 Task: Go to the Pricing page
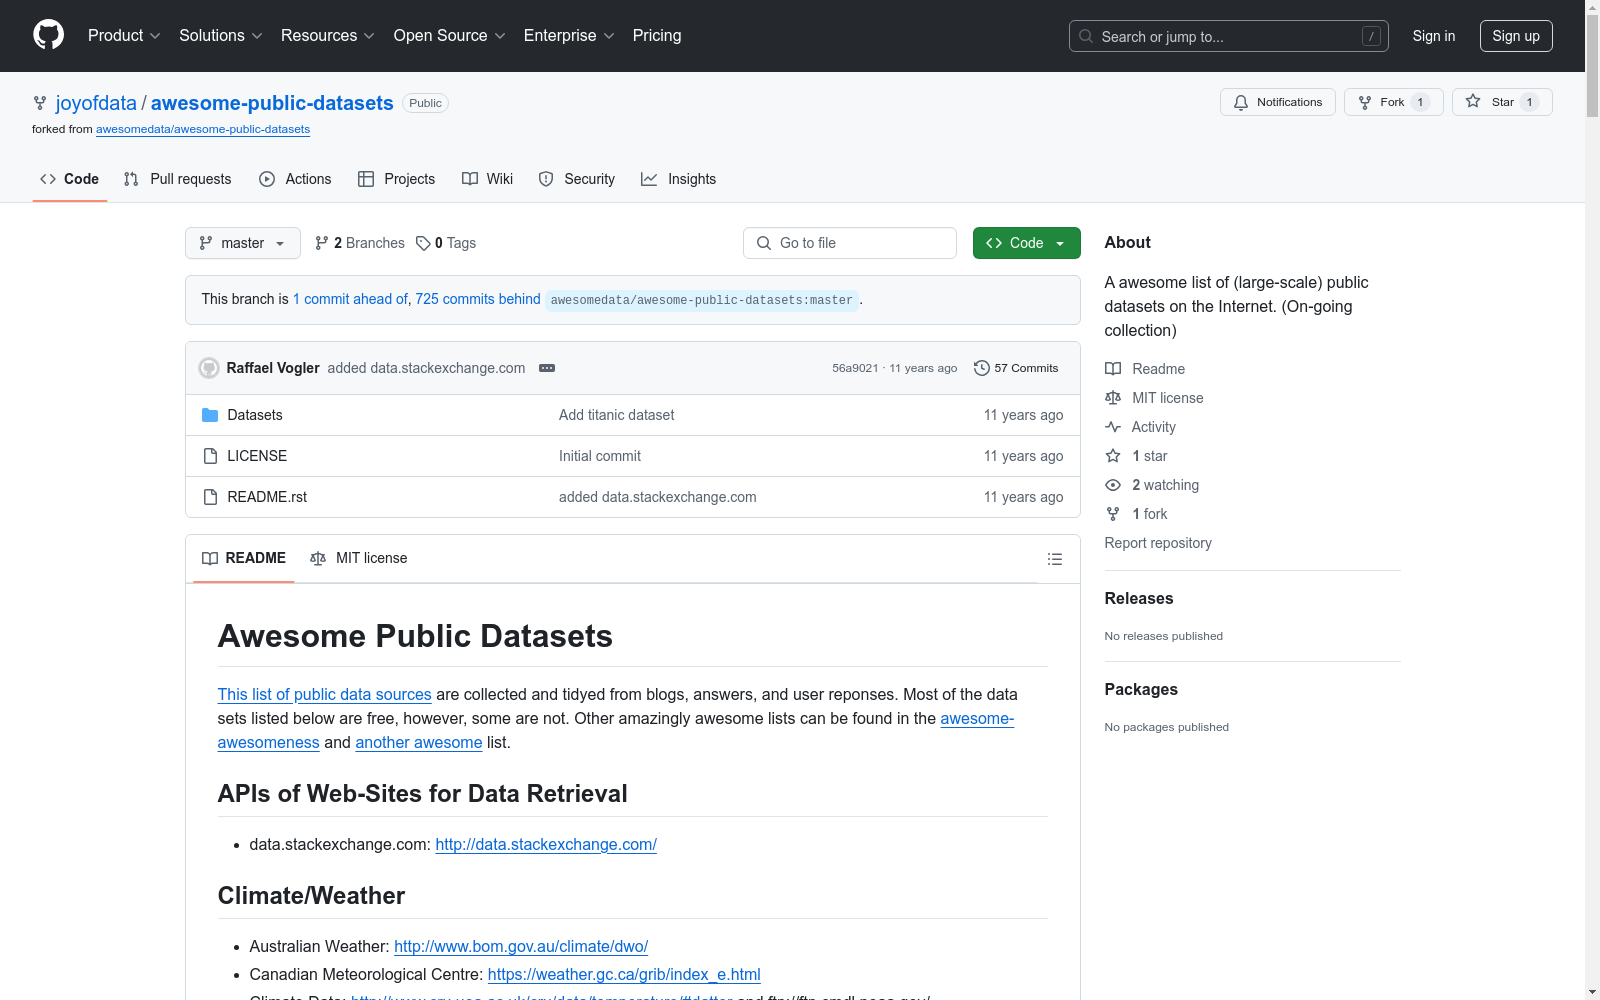coord(657,36)
